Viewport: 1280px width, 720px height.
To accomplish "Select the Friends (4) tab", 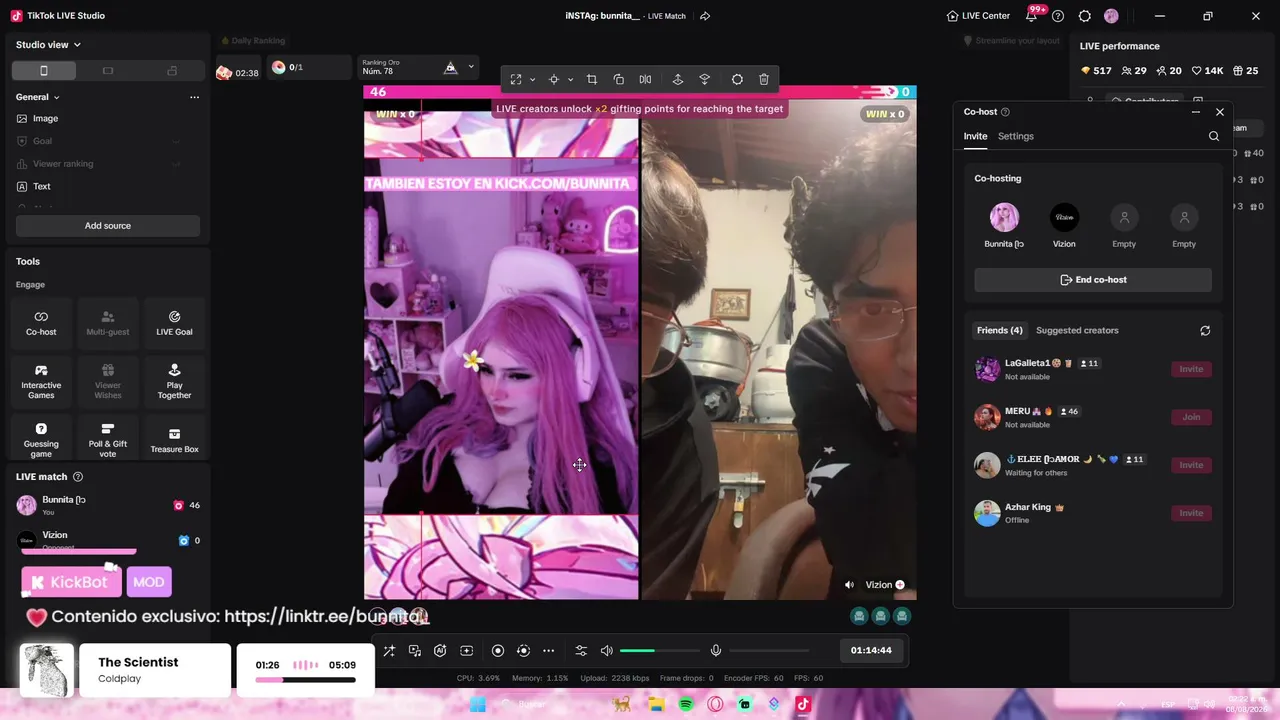I will point(1000,330).
